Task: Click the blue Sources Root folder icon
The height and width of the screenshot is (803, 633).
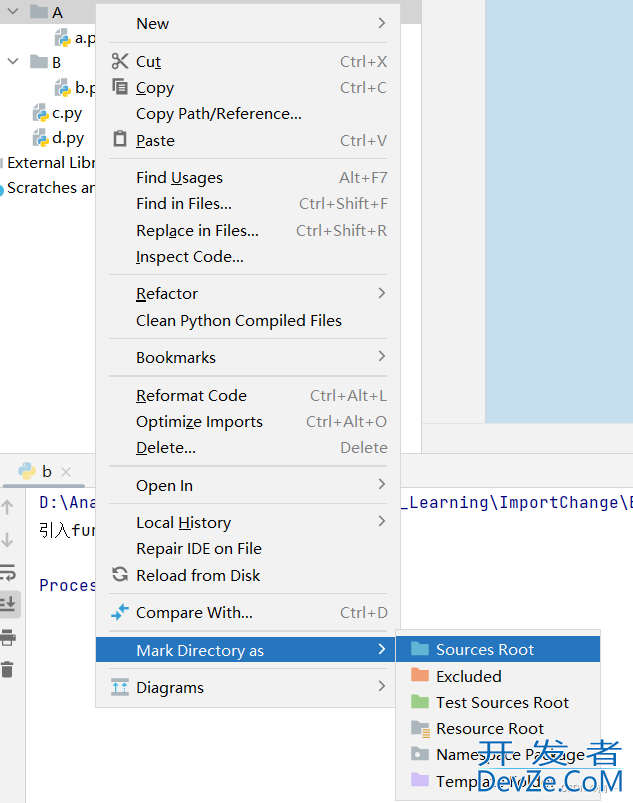Action: point(420,649)
